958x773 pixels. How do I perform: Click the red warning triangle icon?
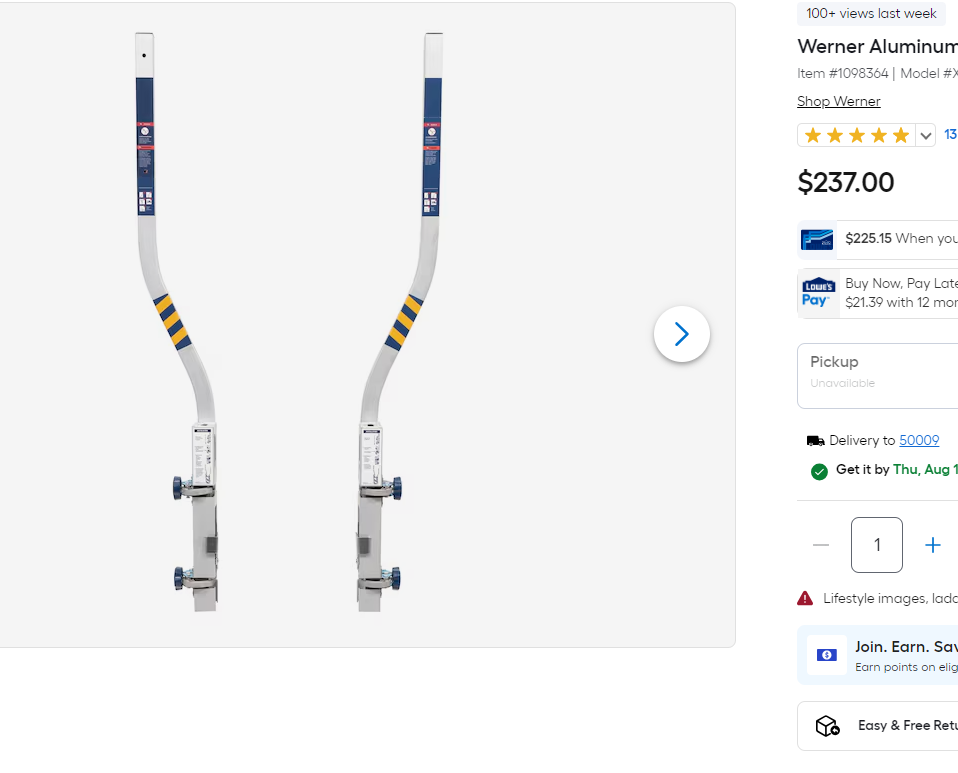click(x=805, y=598)
